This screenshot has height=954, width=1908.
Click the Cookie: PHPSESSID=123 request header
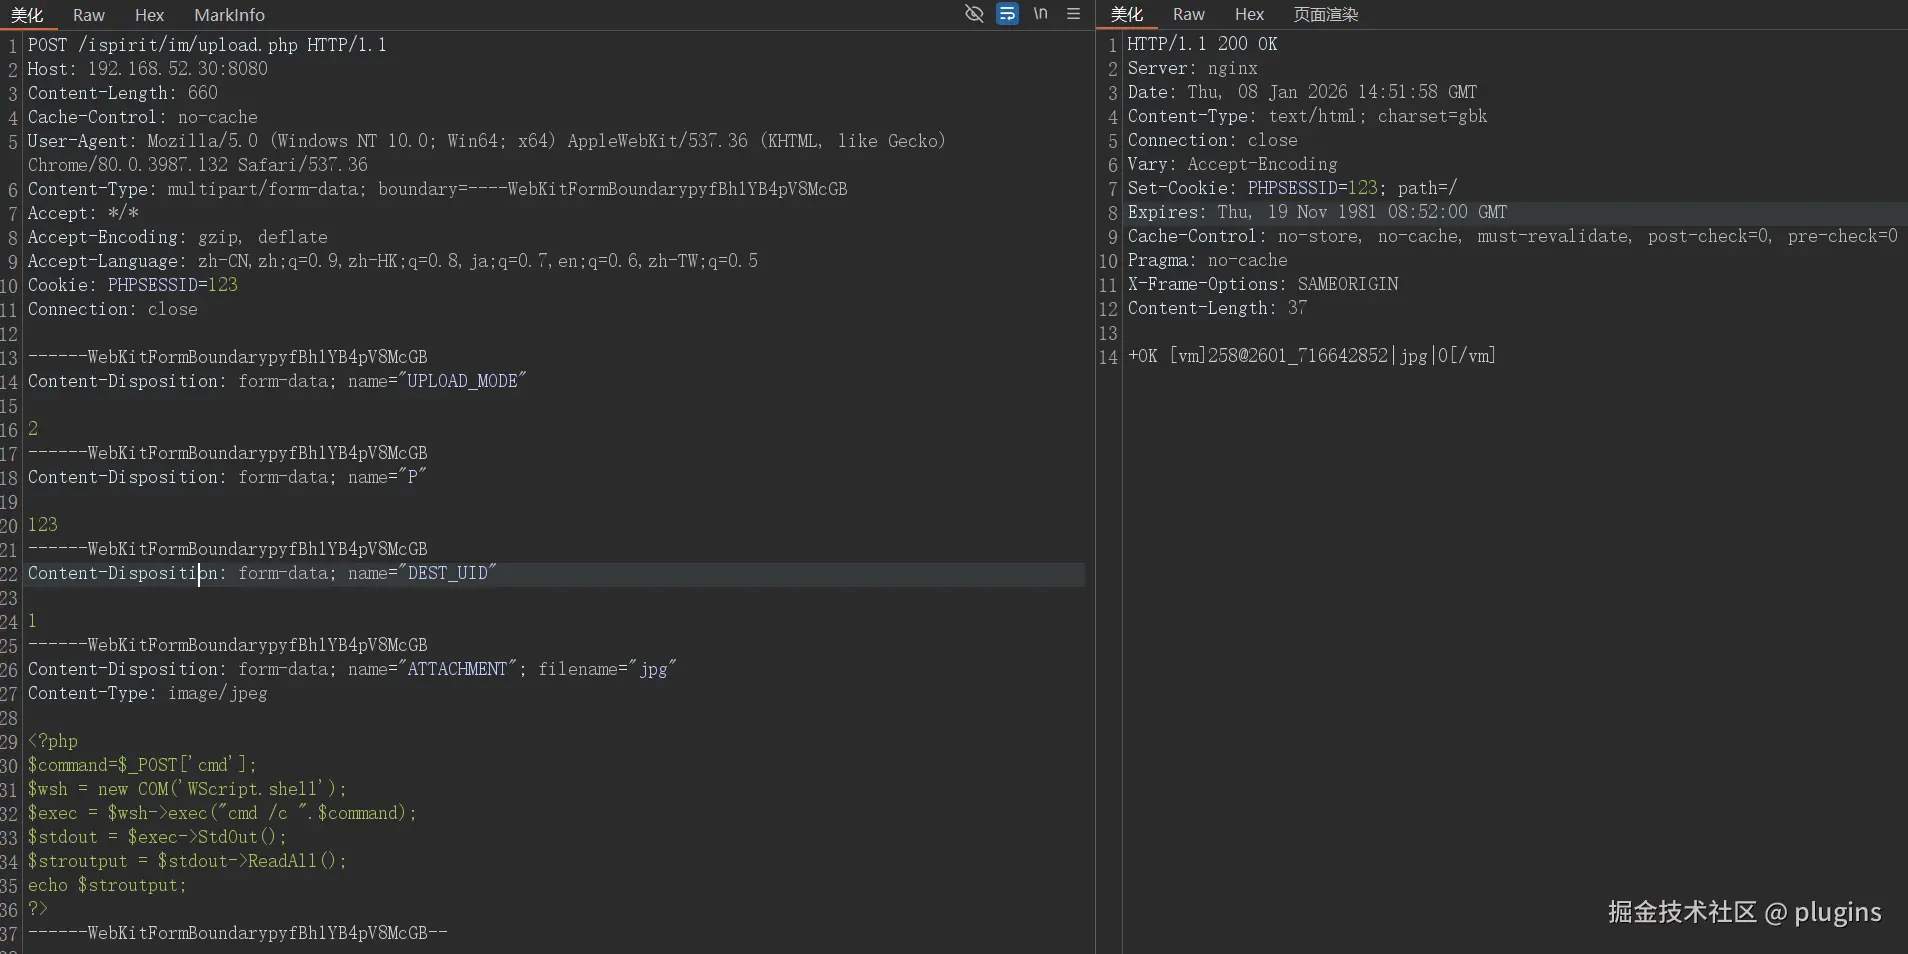[133, 285]
